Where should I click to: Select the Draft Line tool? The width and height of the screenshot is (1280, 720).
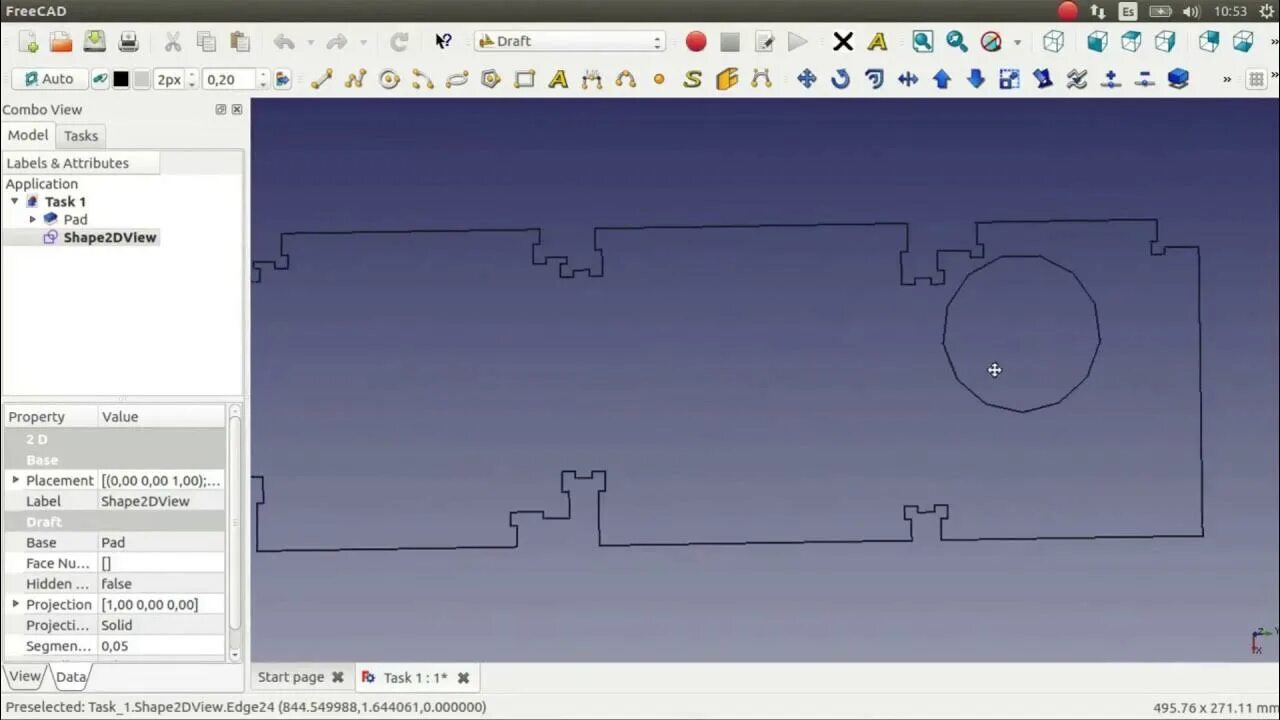(322, 79)
